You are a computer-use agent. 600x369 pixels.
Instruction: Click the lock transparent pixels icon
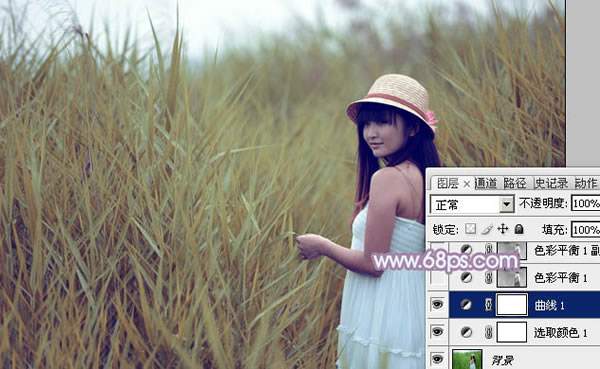[x=470, y=229]
